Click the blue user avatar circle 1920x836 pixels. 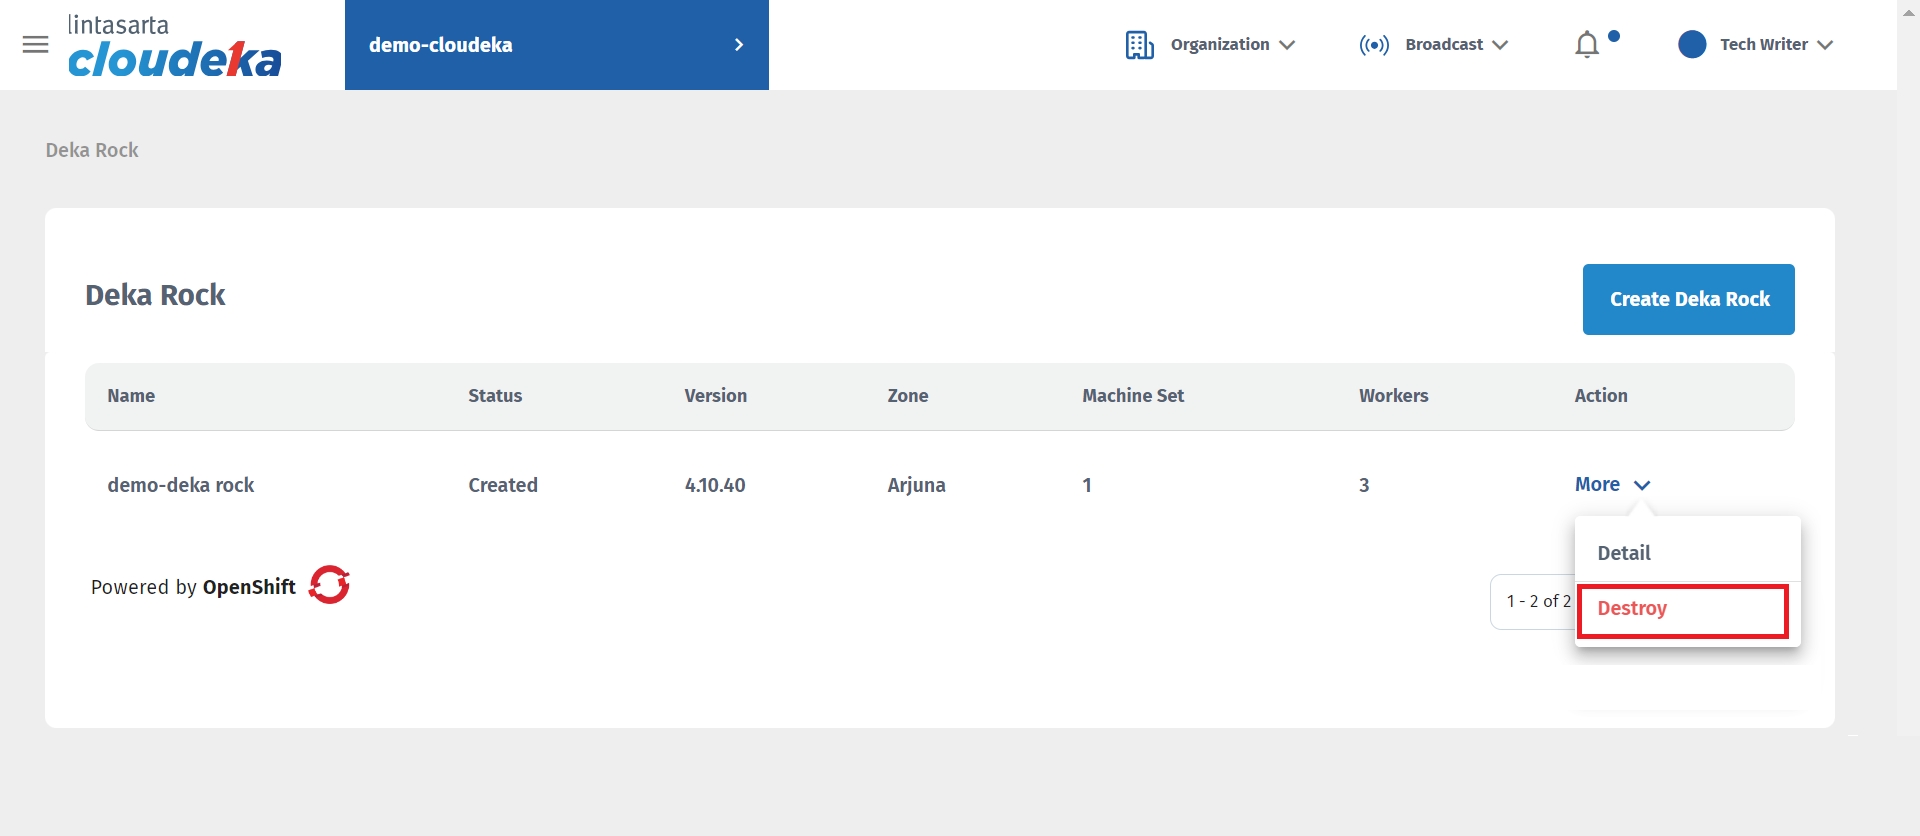click(x=1692, y=45)
